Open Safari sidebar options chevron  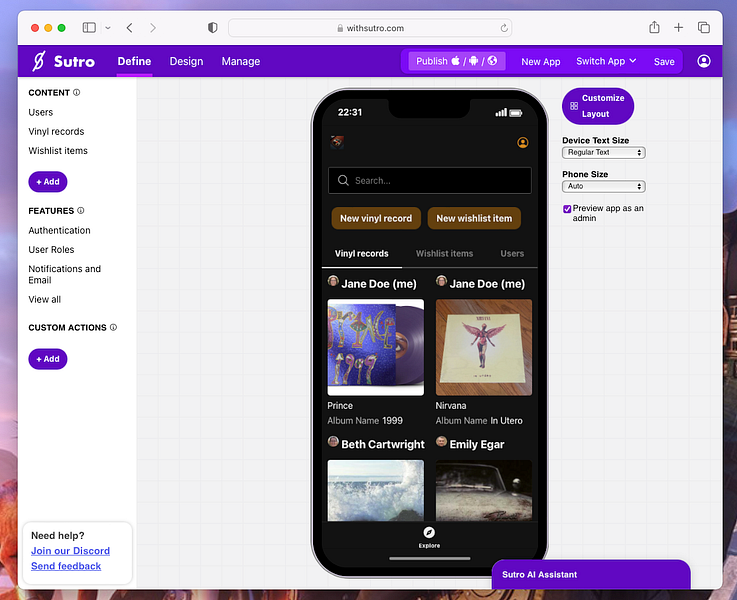108,28
